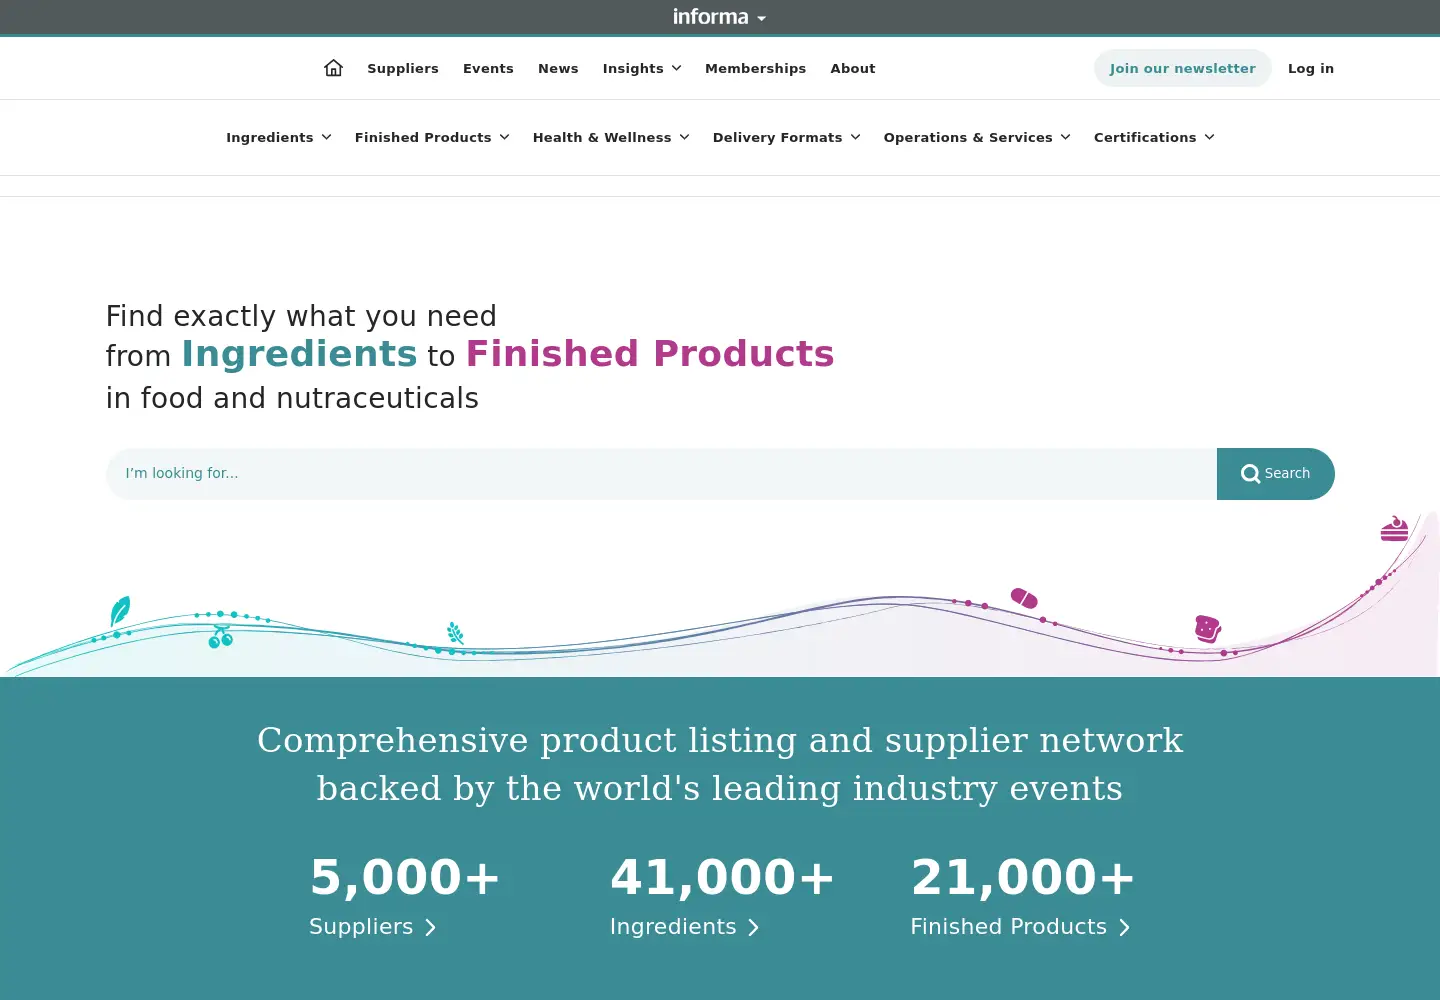The width and height of the screenshot is (1440, 1000).
Task: Focus the "I'm looking for..." search field
Action: coord(661,474)
